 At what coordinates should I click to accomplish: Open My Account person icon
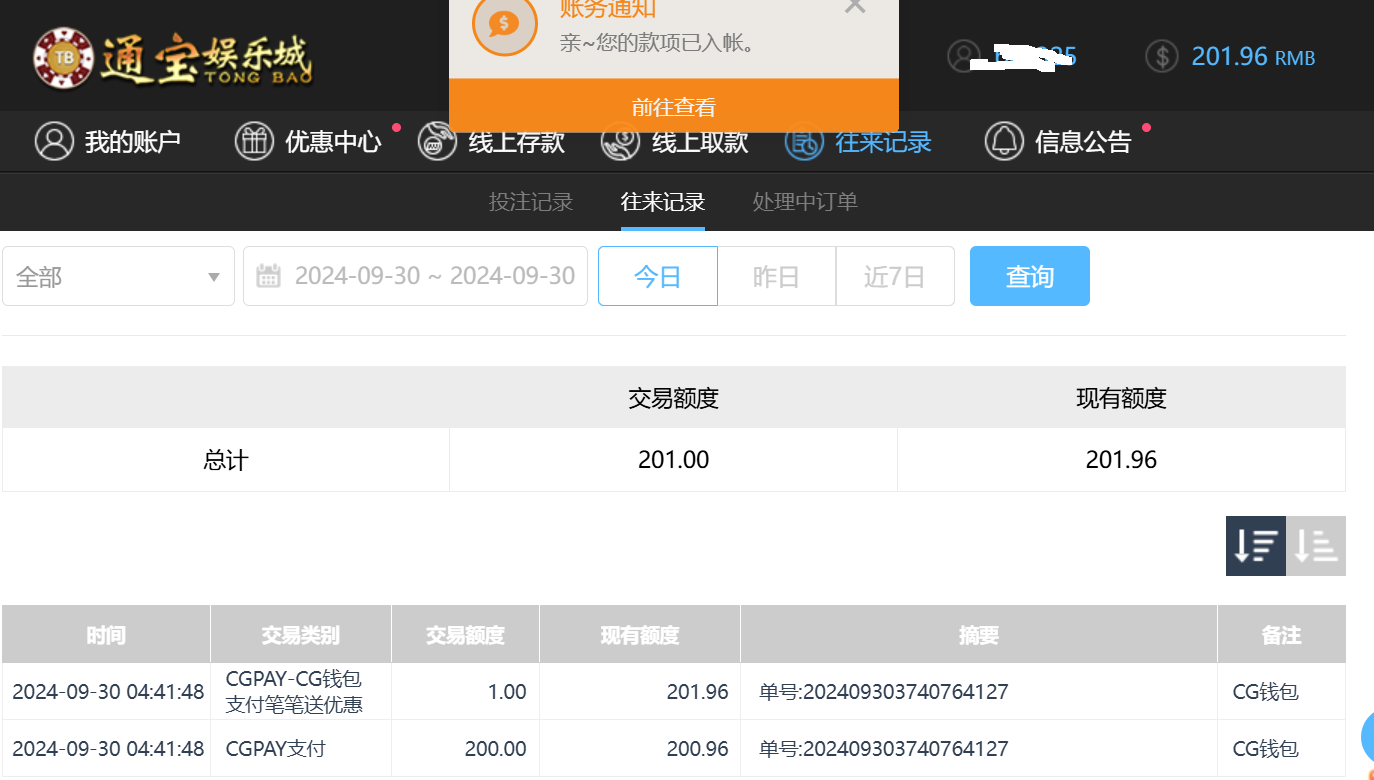pos(54,142)
